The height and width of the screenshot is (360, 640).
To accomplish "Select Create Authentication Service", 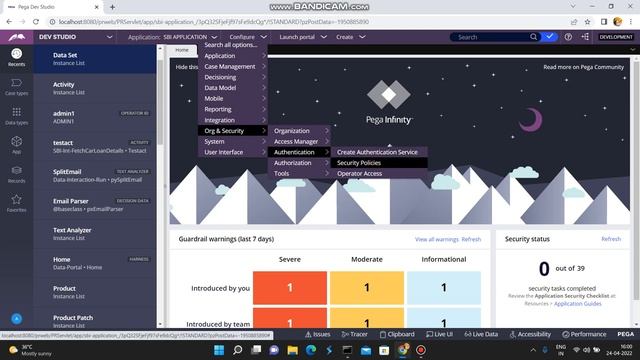I will tap(379, 152).
